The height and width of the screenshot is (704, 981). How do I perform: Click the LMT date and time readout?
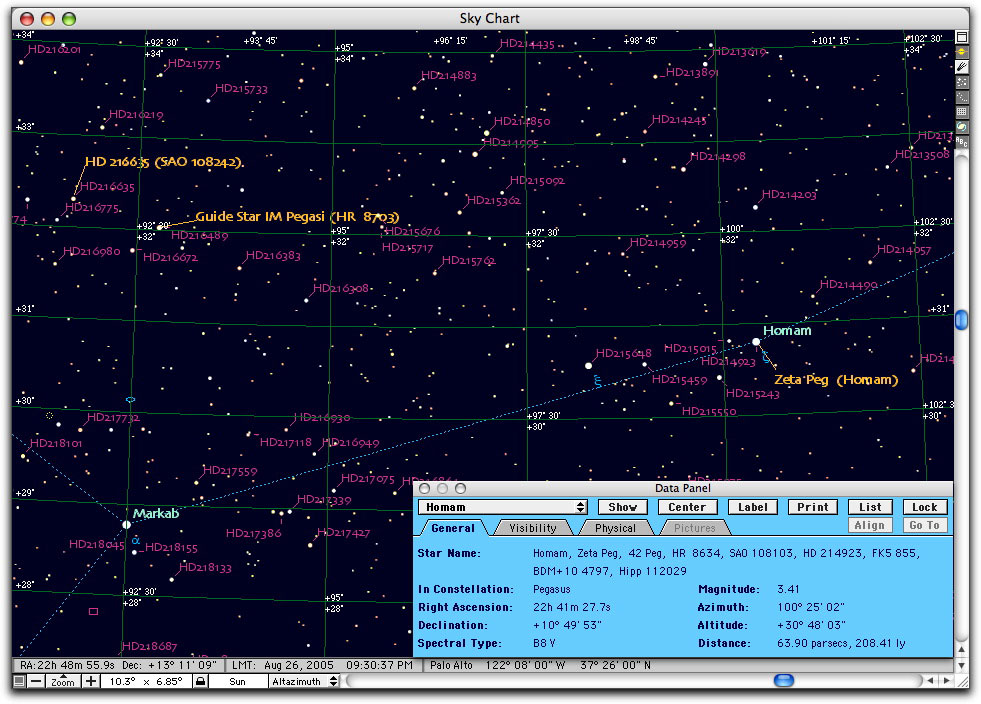[322, 665]
